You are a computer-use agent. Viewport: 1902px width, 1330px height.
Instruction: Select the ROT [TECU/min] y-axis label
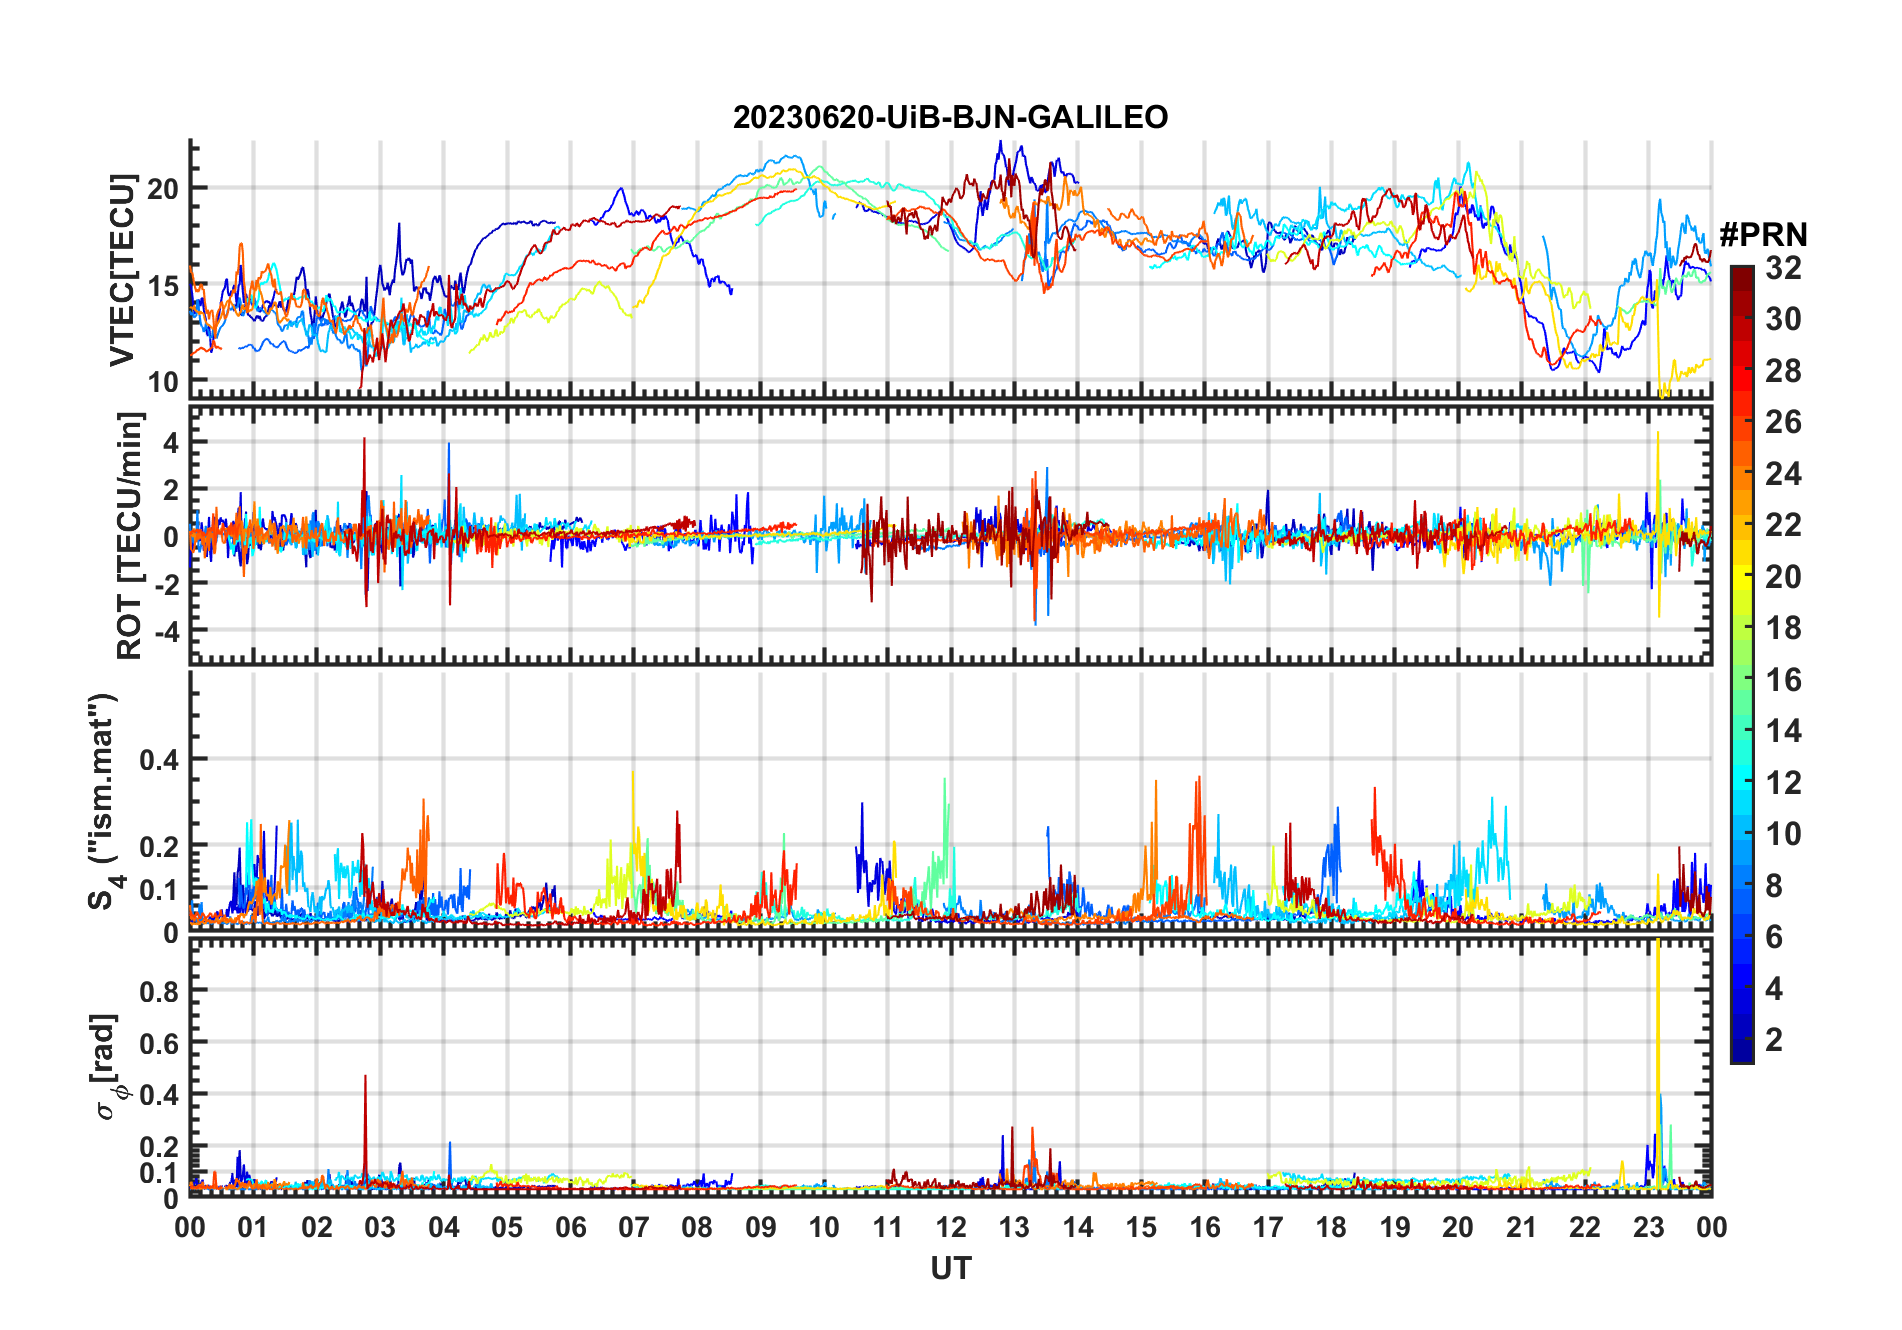[130, 535]
